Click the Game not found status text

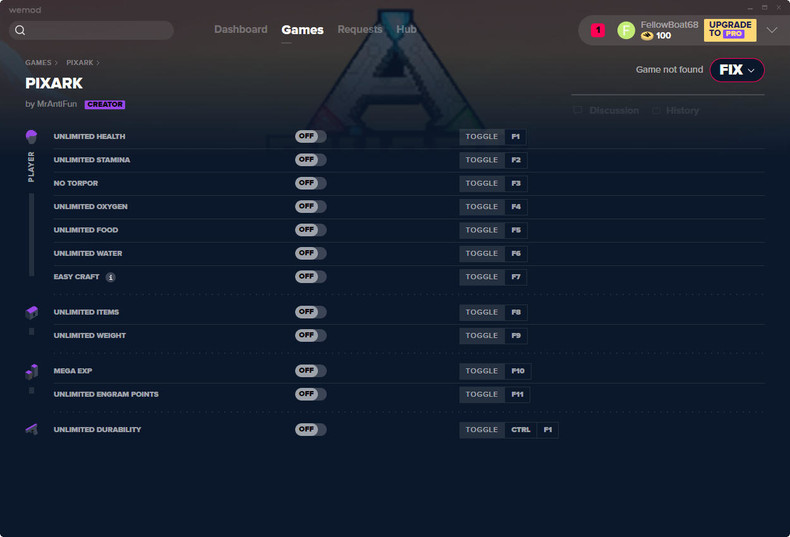coord(669,70)
